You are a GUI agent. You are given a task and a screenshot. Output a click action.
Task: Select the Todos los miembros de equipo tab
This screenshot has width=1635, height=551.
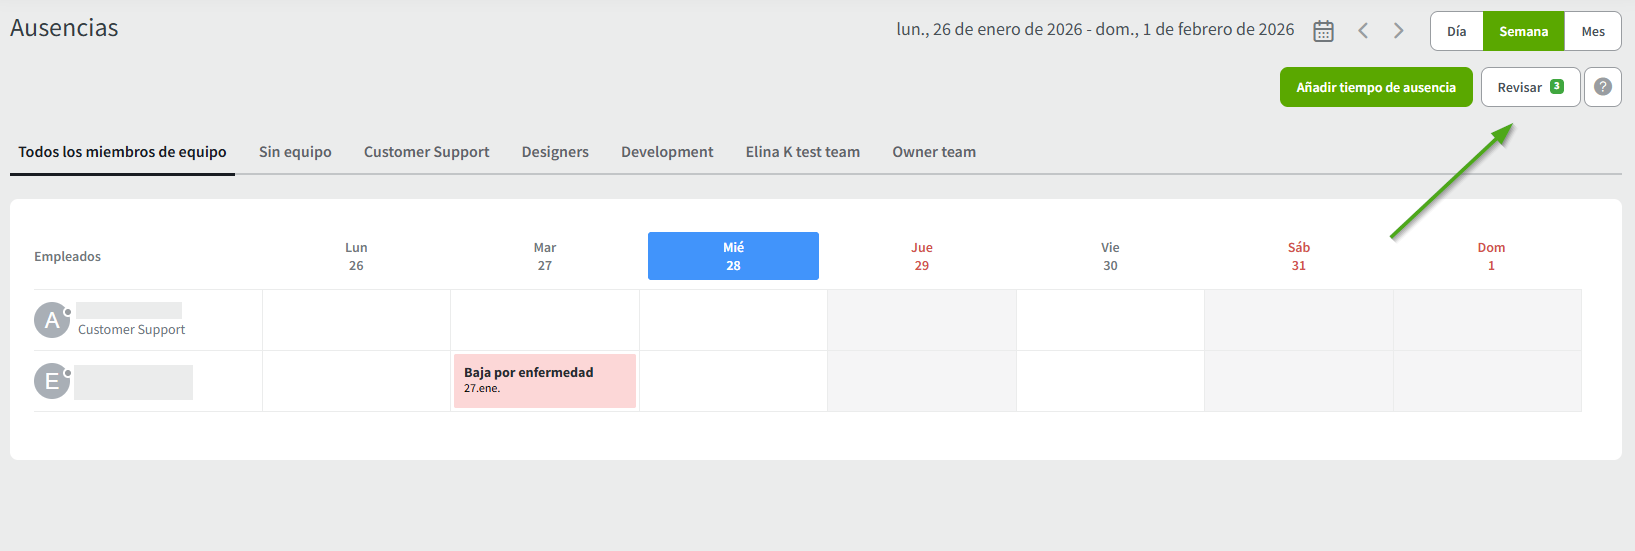click(122, 152)
